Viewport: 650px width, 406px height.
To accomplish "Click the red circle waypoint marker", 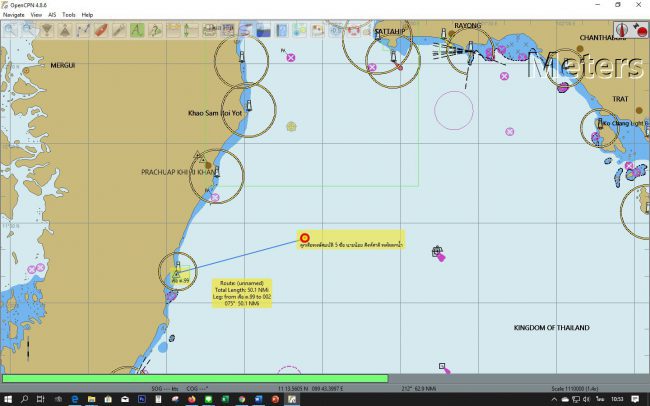I will tap(305, 238).
